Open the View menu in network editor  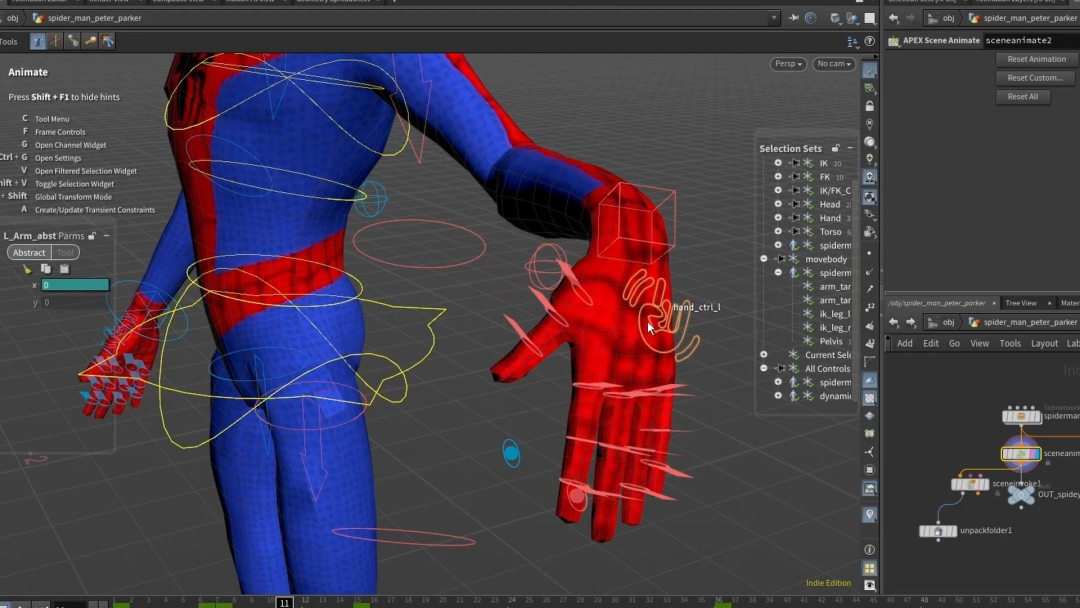pyautogui.click(x=979, y=344)
